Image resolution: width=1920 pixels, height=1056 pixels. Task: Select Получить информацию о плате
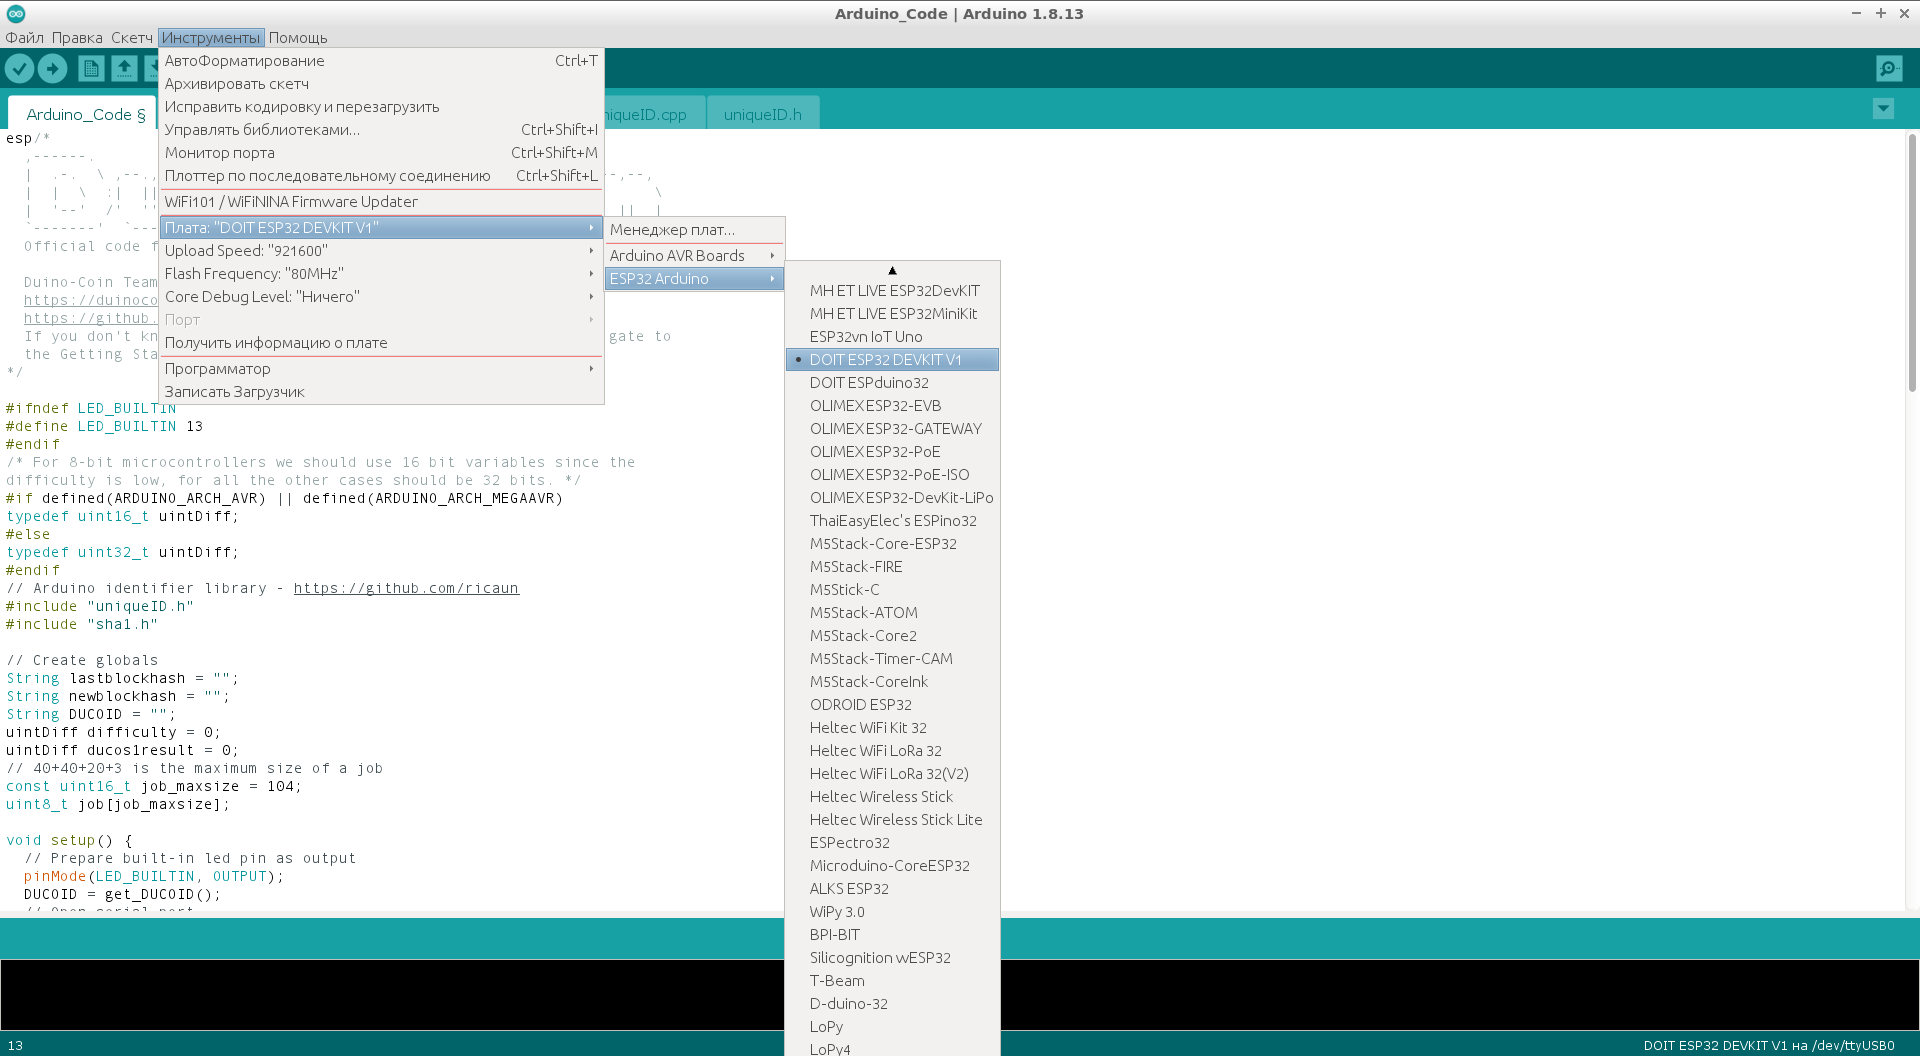(381, 342)
